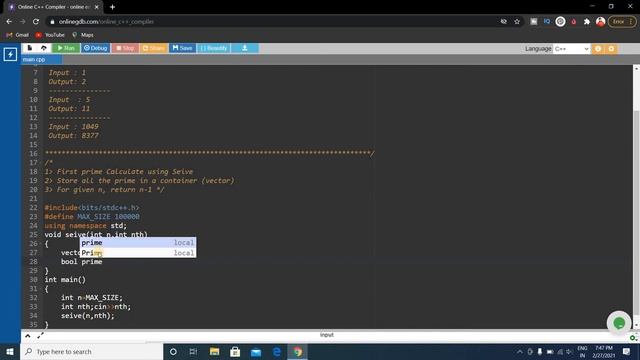Open the Windows Start menu

point(10,351)
